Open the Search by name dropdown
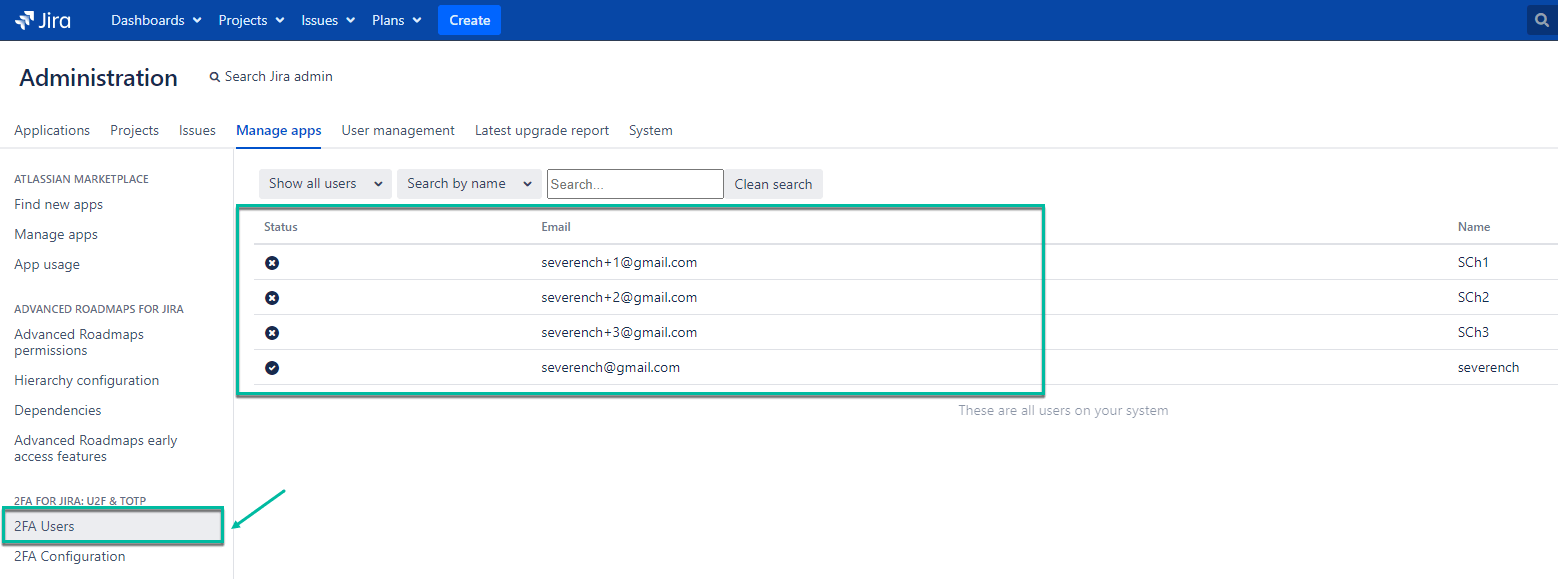The image size is (1558, 579). tap(468, 183)
